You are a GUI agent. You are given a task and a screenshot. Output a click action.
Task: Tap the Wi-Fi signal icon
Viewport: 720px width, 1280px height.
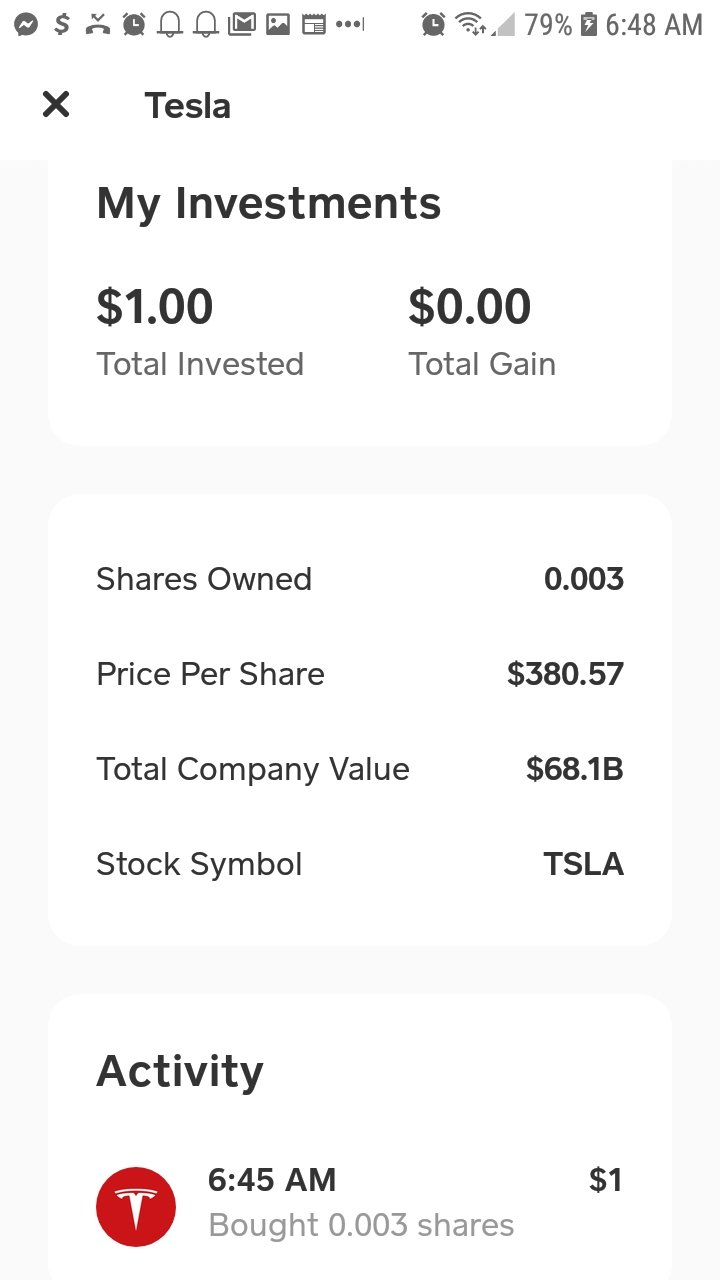coord(471,25)
